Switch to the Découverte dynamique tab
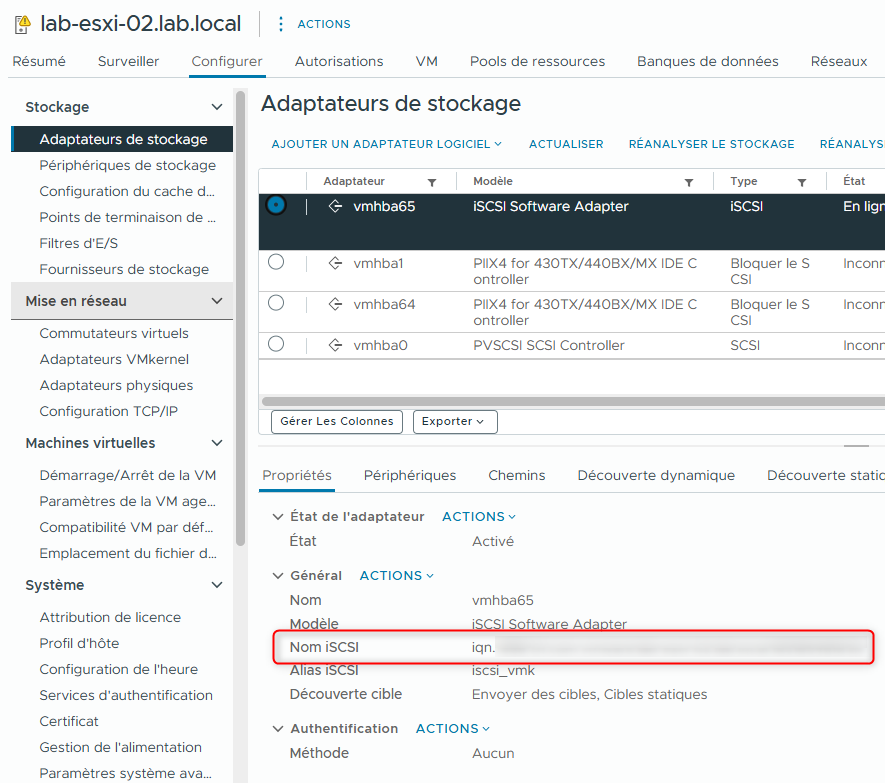Image resolution: width=885 pixels, height=783 pixels. tap(656, 475)
